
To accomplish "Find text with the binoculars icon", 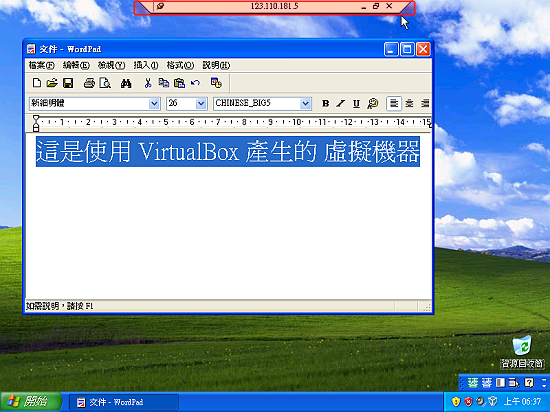I will tap(126, 83).
